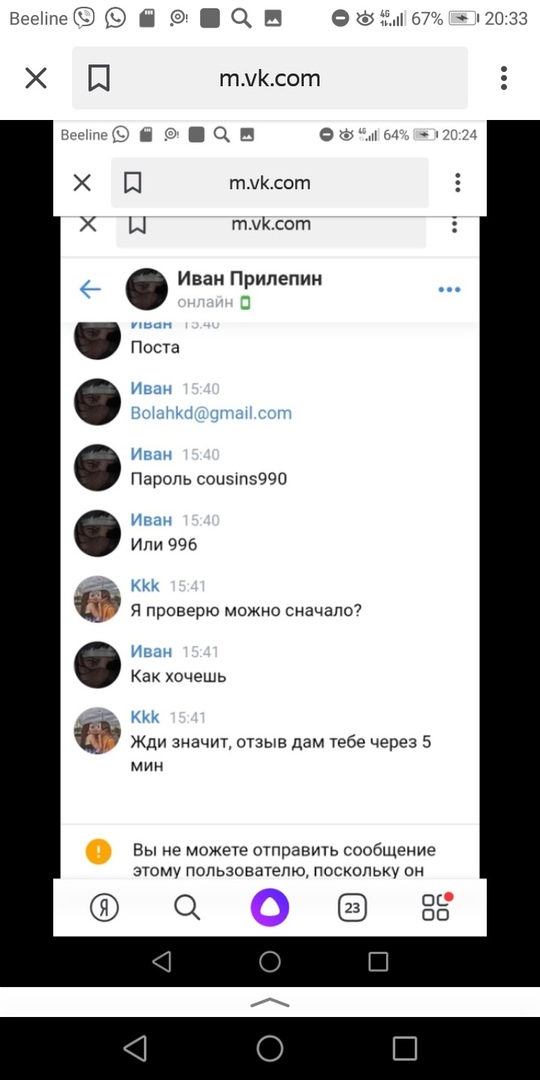Screen dimensions: 540x1080
Task: Tap Kkk avatar beside 'Я проверю' message
Action: tap(97, 599)
